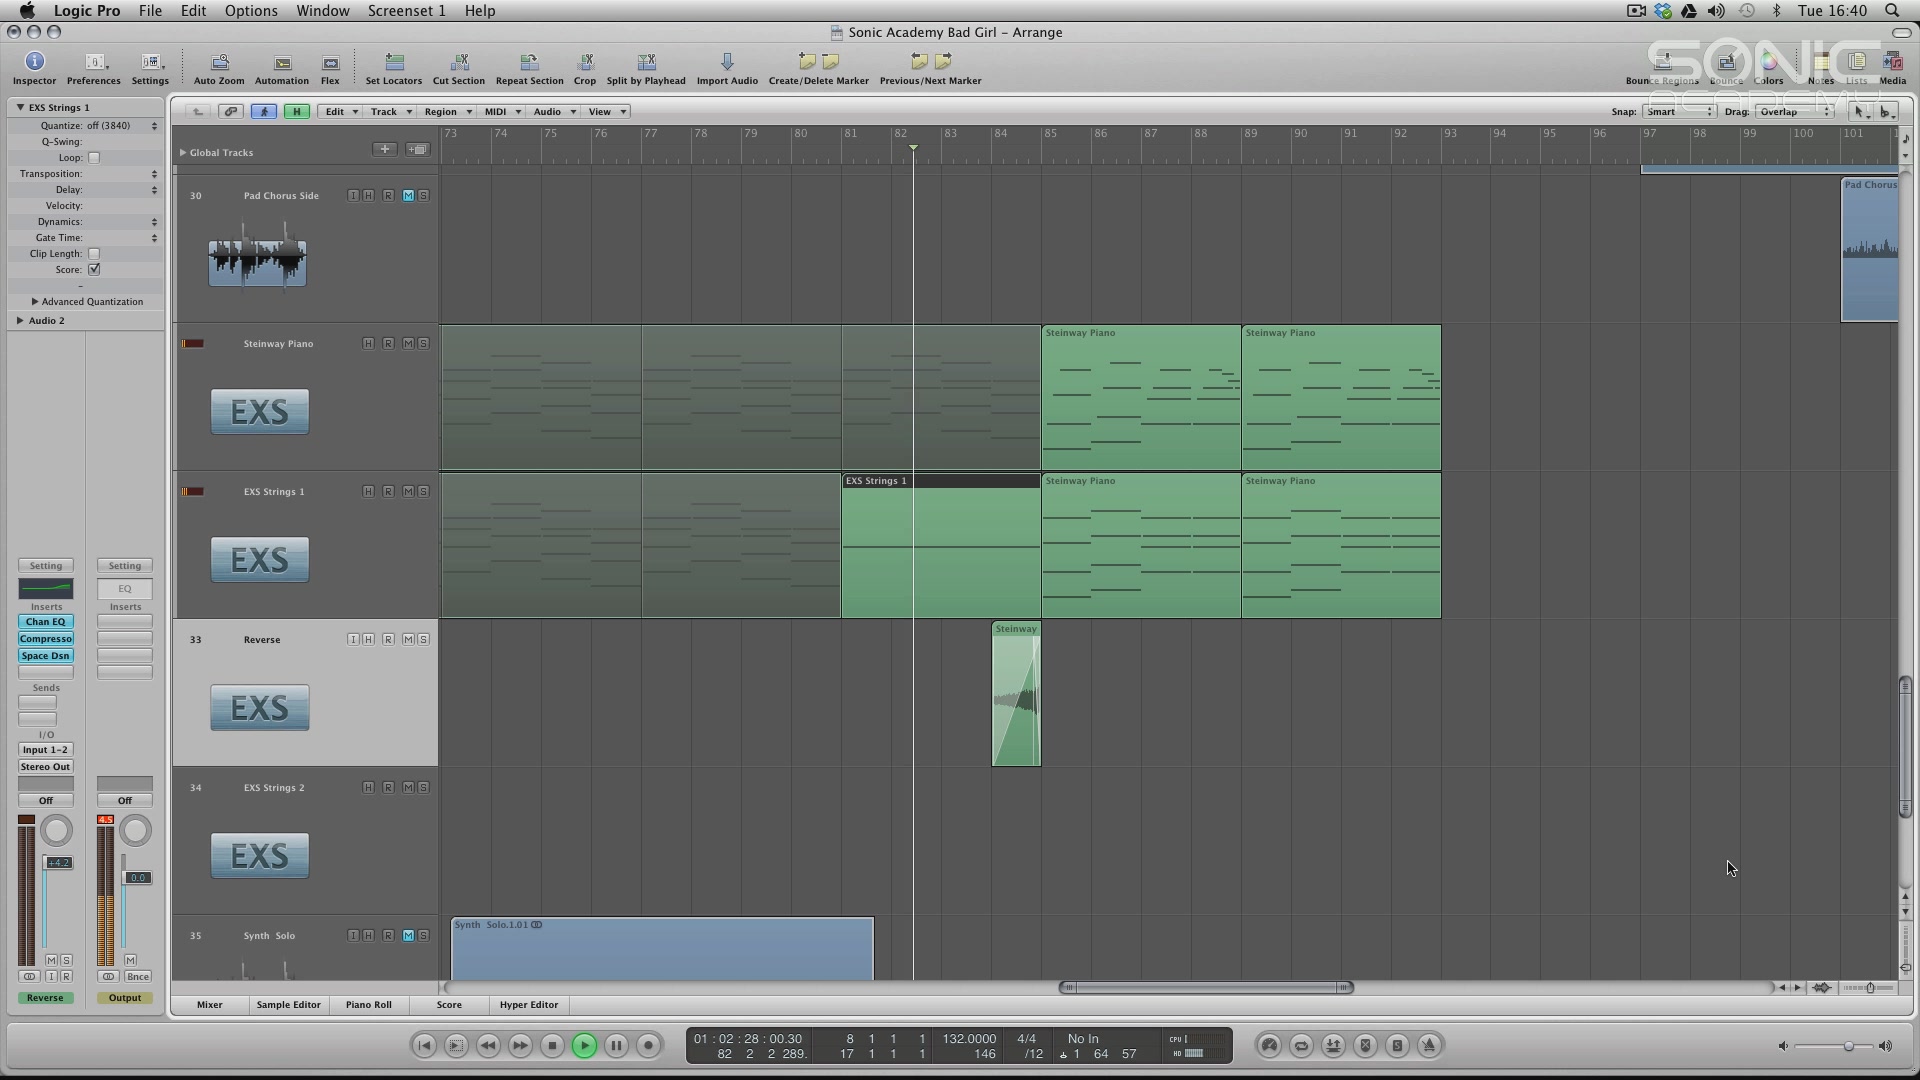Click the Stop transport button

[552, 1046]
